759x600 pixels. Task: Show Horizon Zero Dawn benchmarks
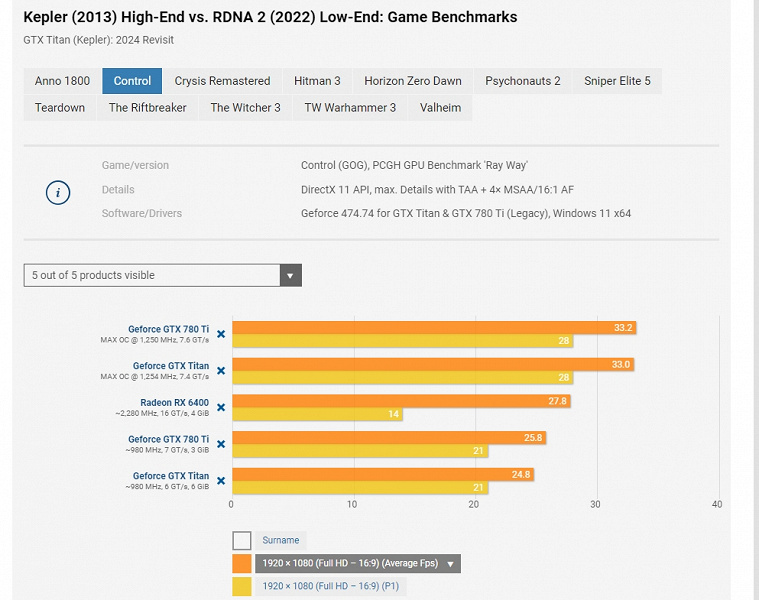click(413, 81)
